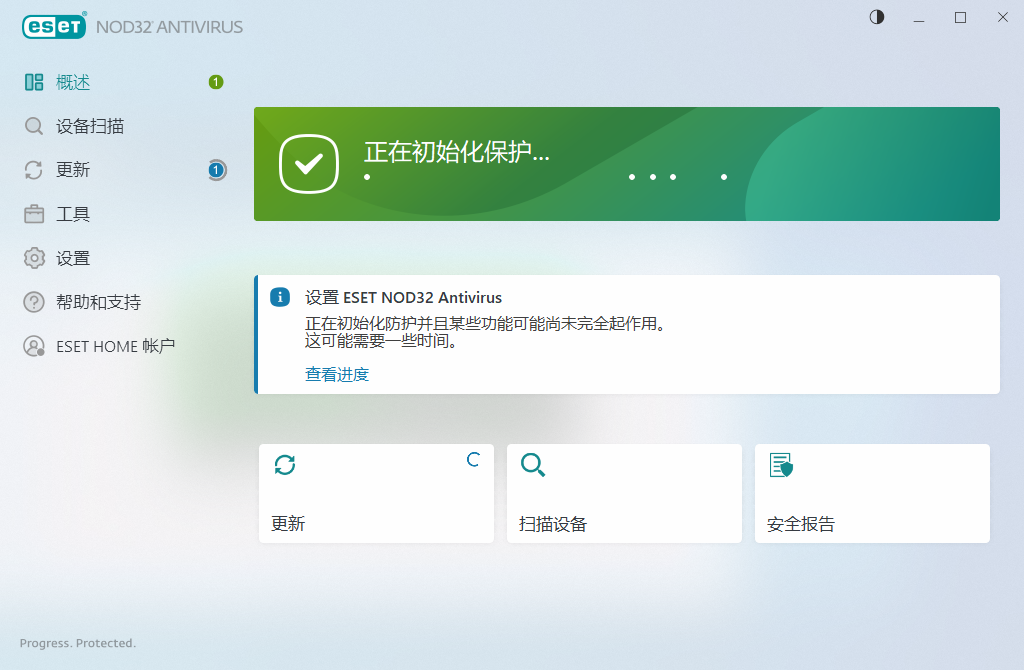
Task: Click the 设置 ESET NOD32 Antivirus heading
Action: 403,298
